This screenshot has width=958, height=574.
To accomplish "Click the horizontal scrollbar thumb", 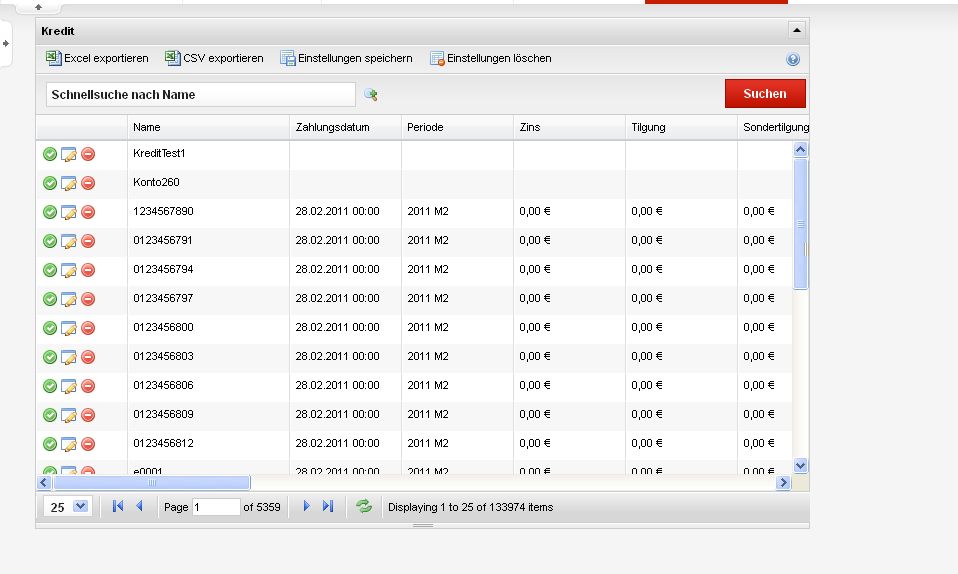I will (x=150, y=483).
